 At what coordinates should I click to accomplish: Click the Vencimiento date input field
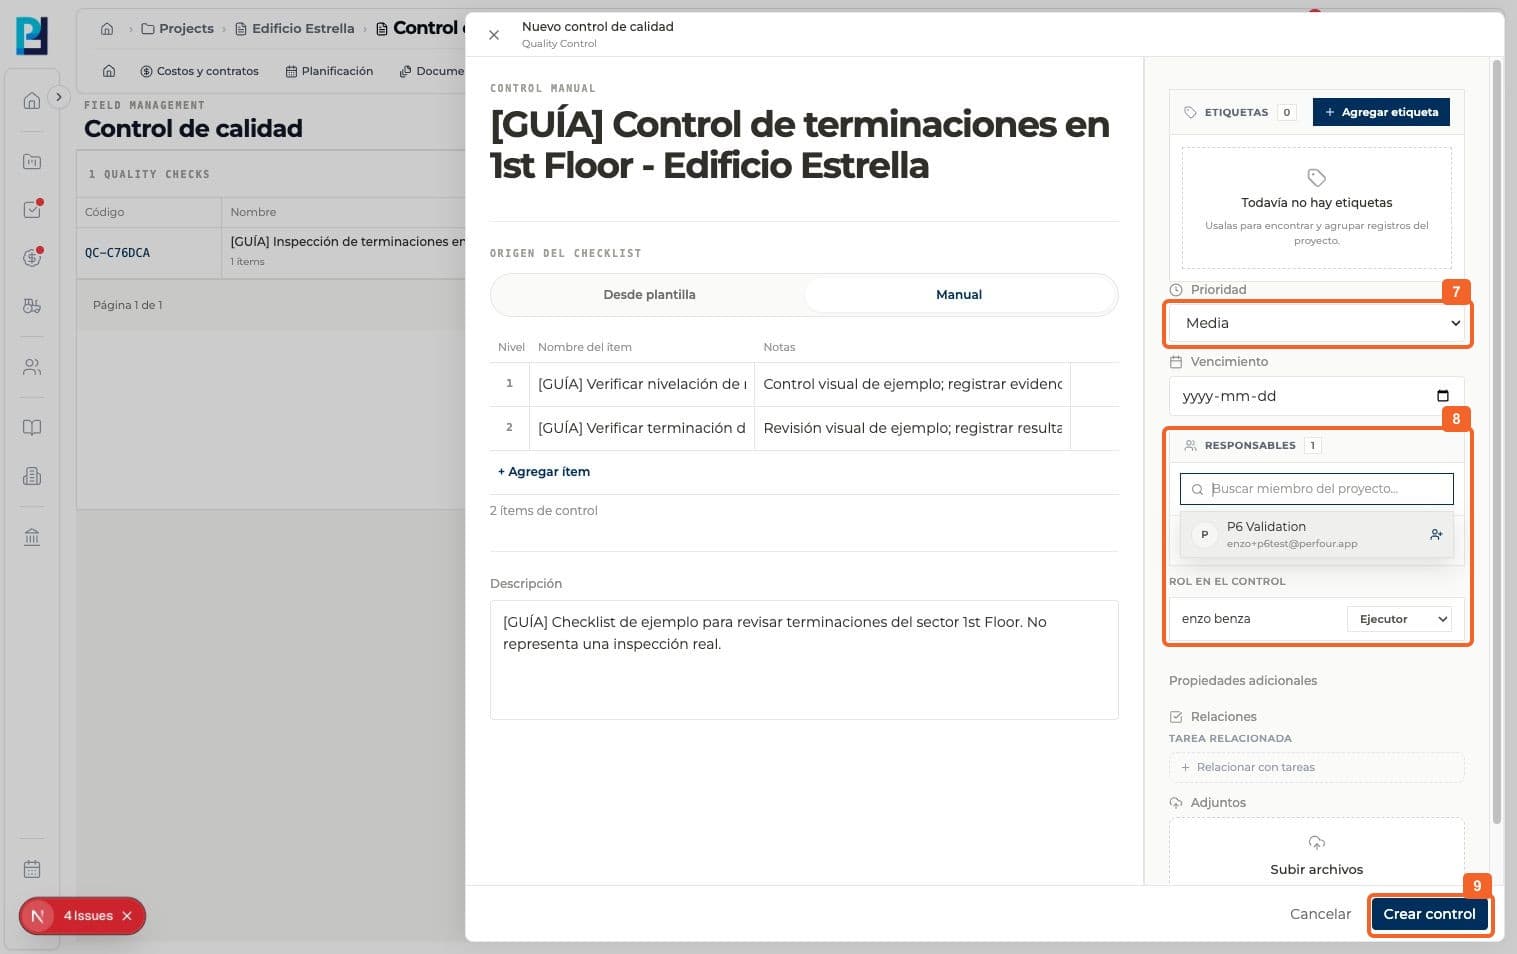[1316, 396]
